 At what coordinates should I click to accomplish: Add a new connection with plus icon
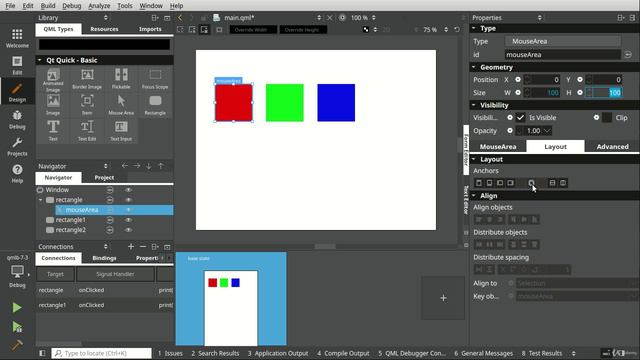point(131,247)
